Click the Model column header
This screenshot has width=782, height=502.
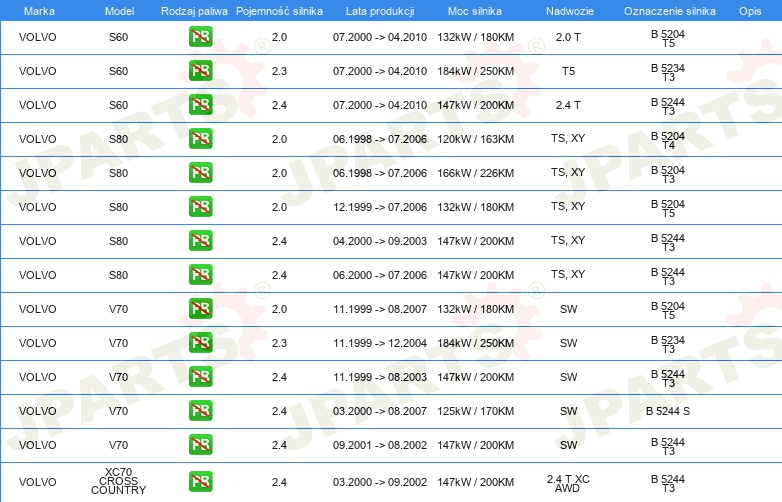coord(119,11)
